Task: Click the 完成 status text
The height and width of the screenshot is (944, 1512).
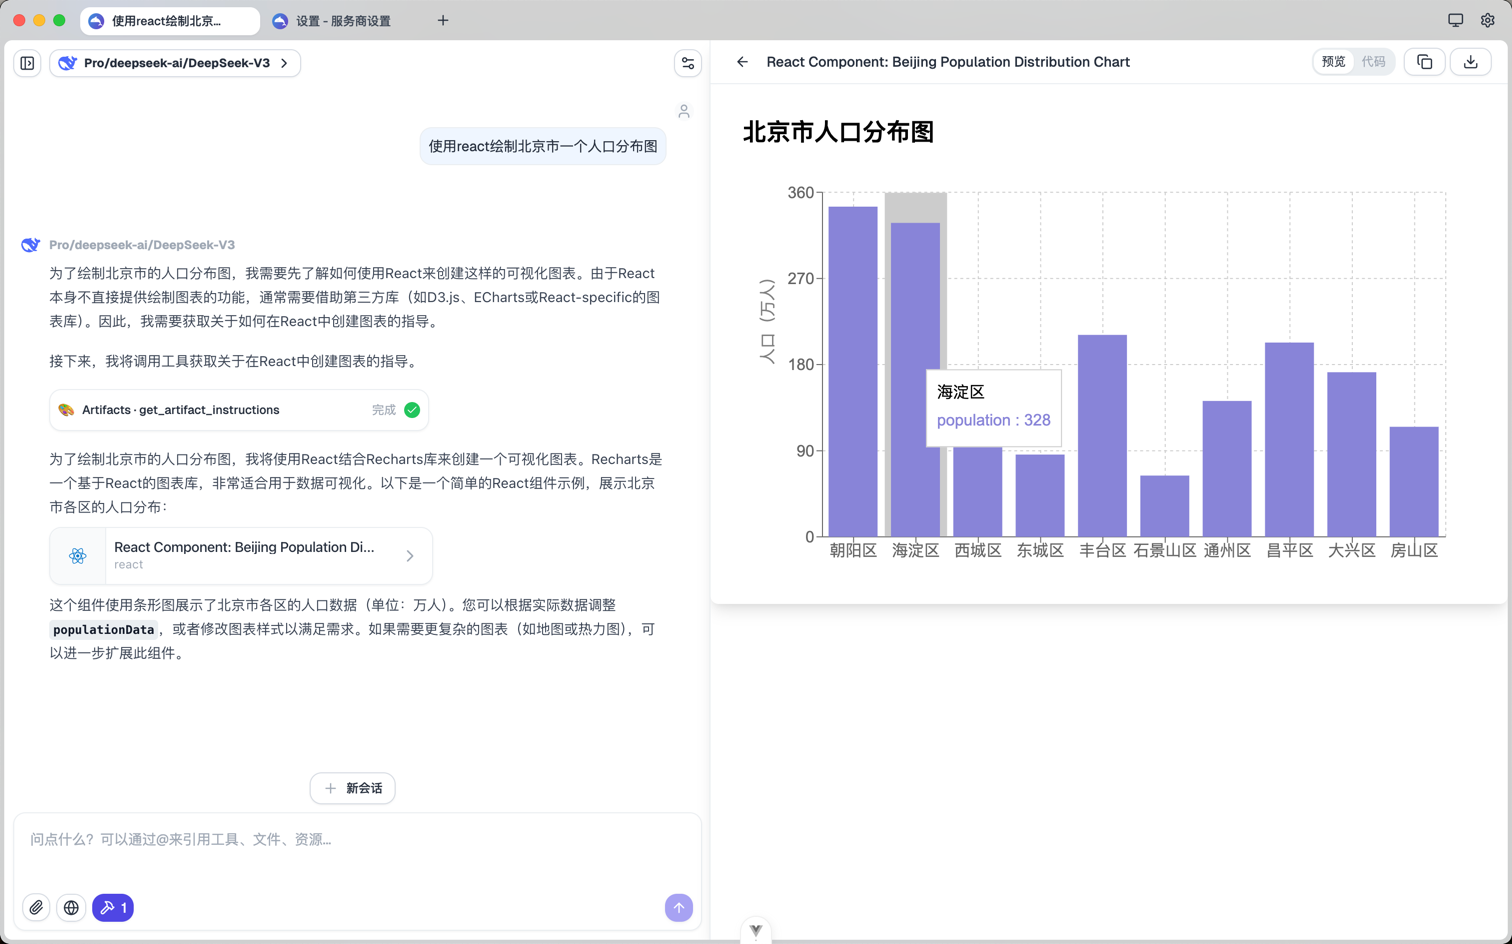Action: click(384, 410)
